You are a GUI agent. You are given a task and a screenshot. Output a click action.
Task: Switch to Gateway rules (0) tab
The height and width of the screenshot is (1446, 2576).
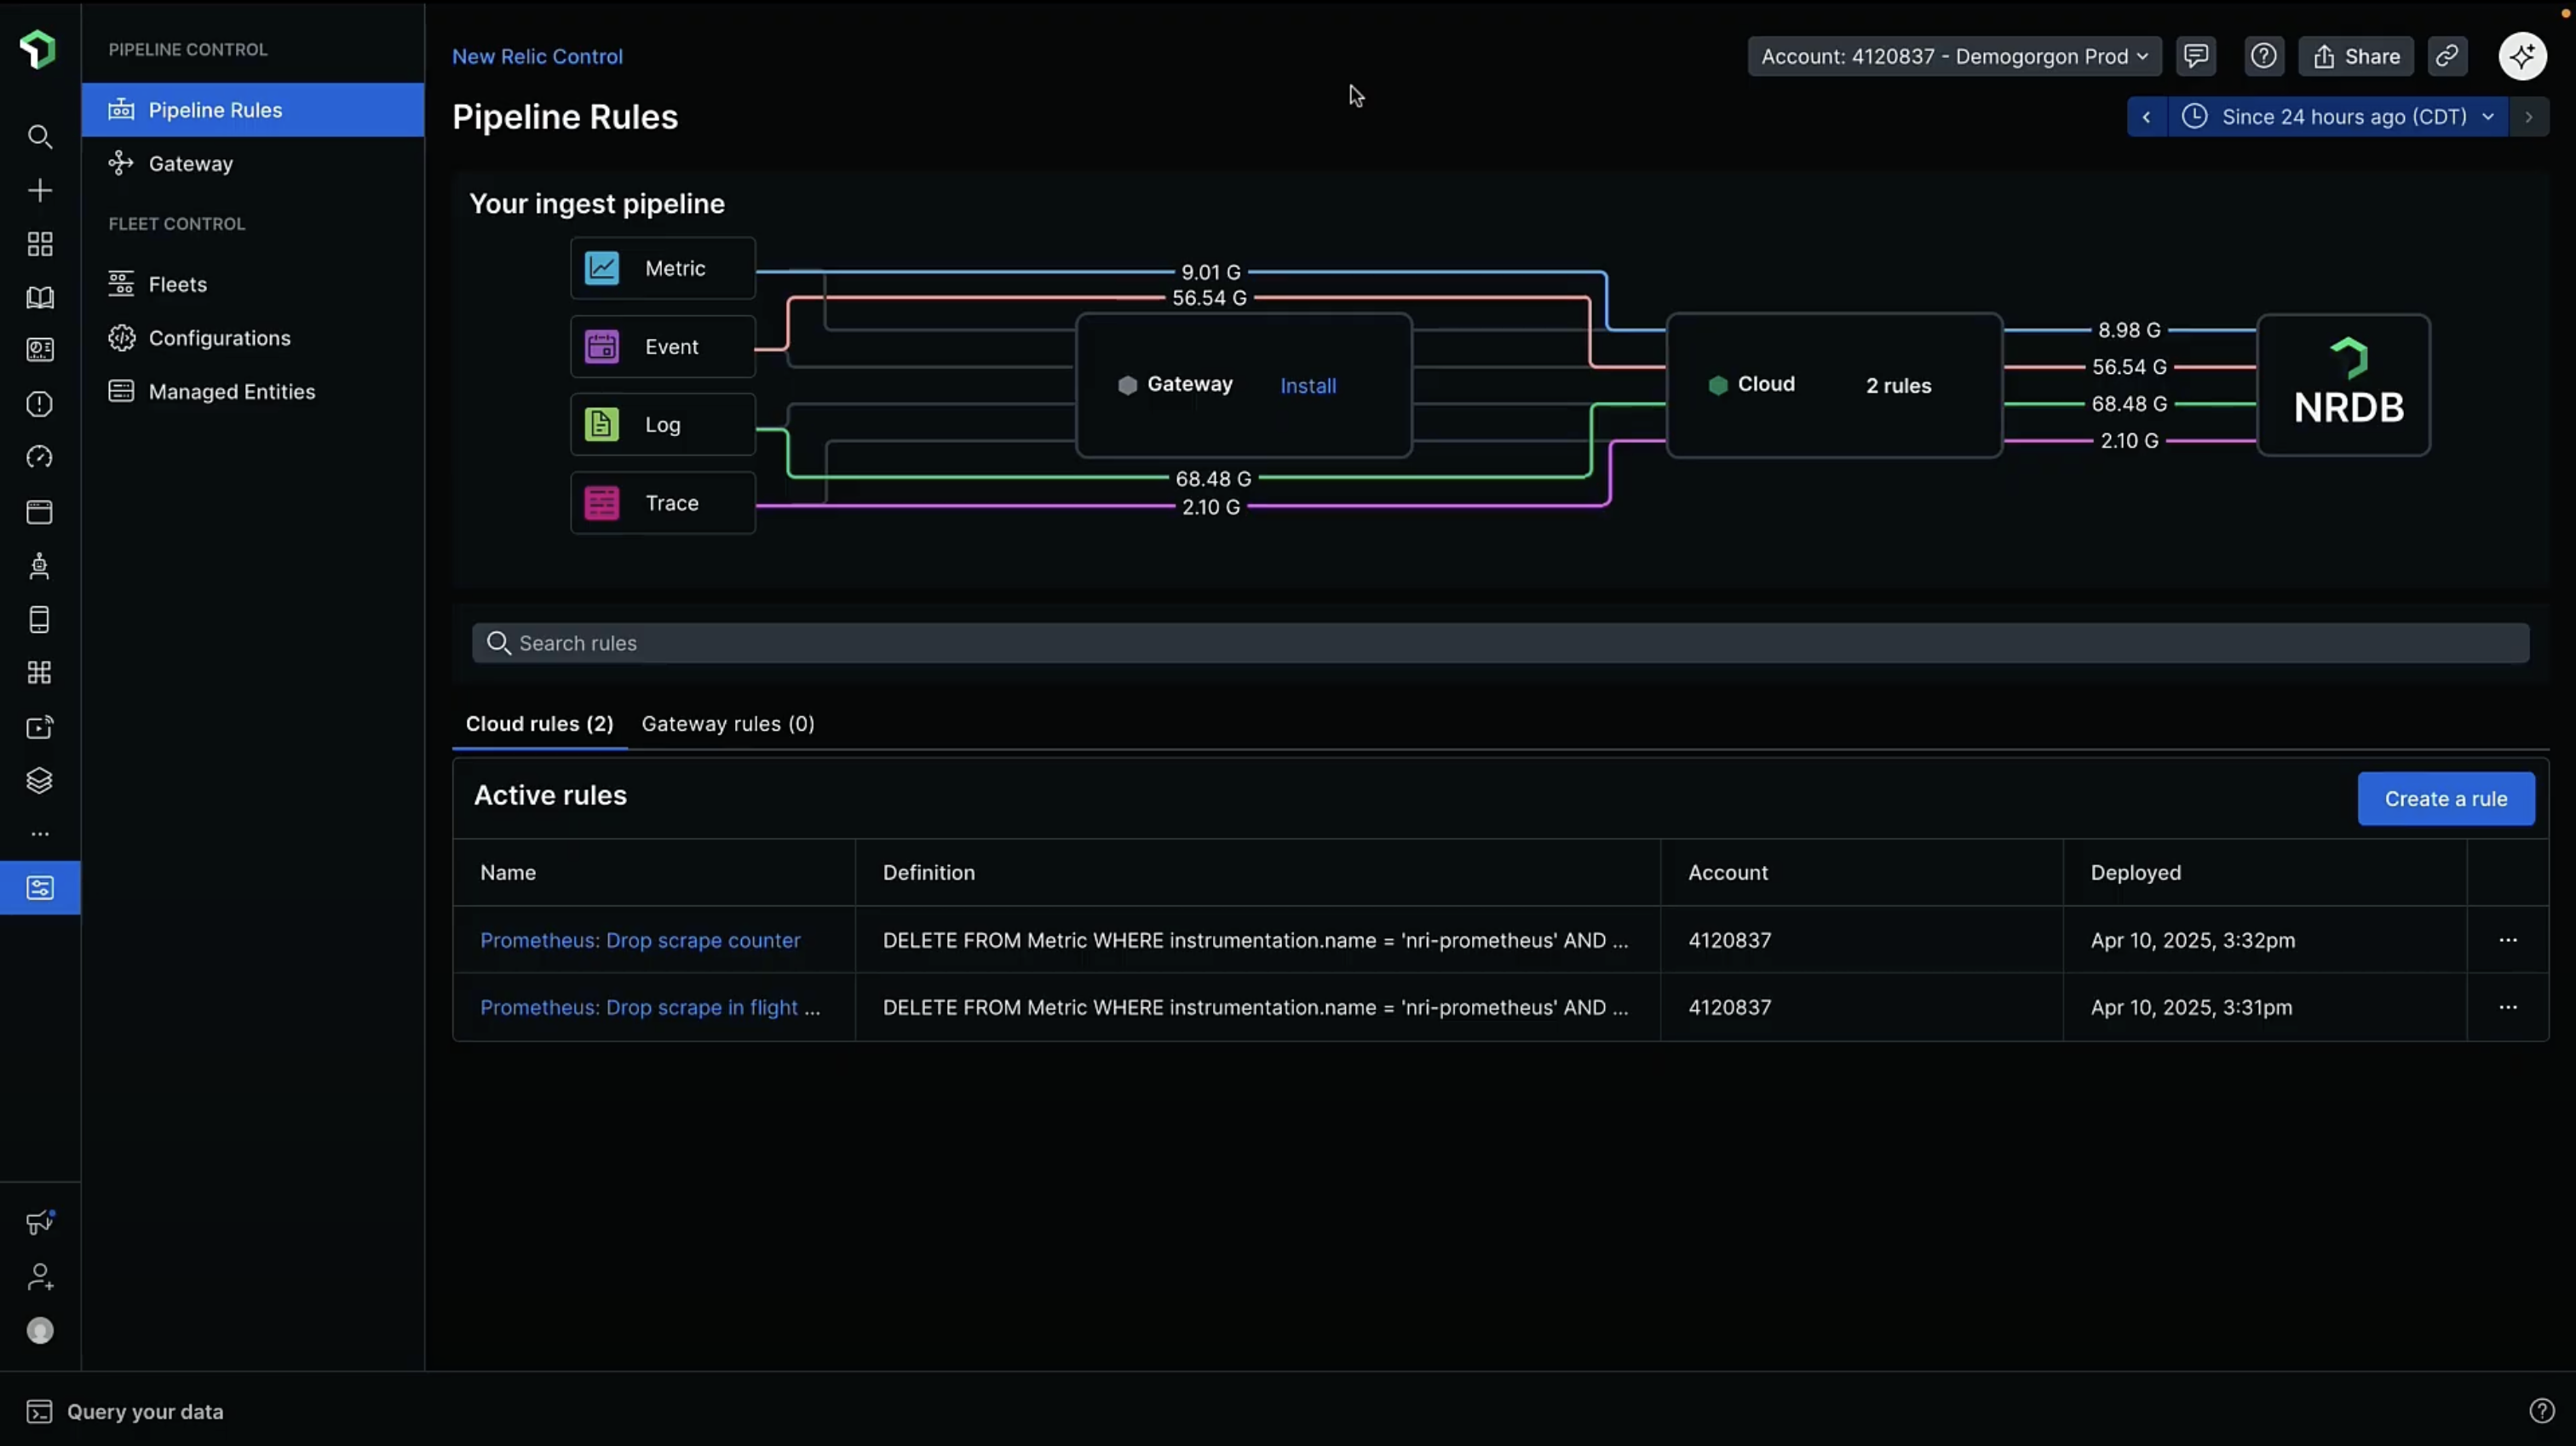click(x=727, y=724)
